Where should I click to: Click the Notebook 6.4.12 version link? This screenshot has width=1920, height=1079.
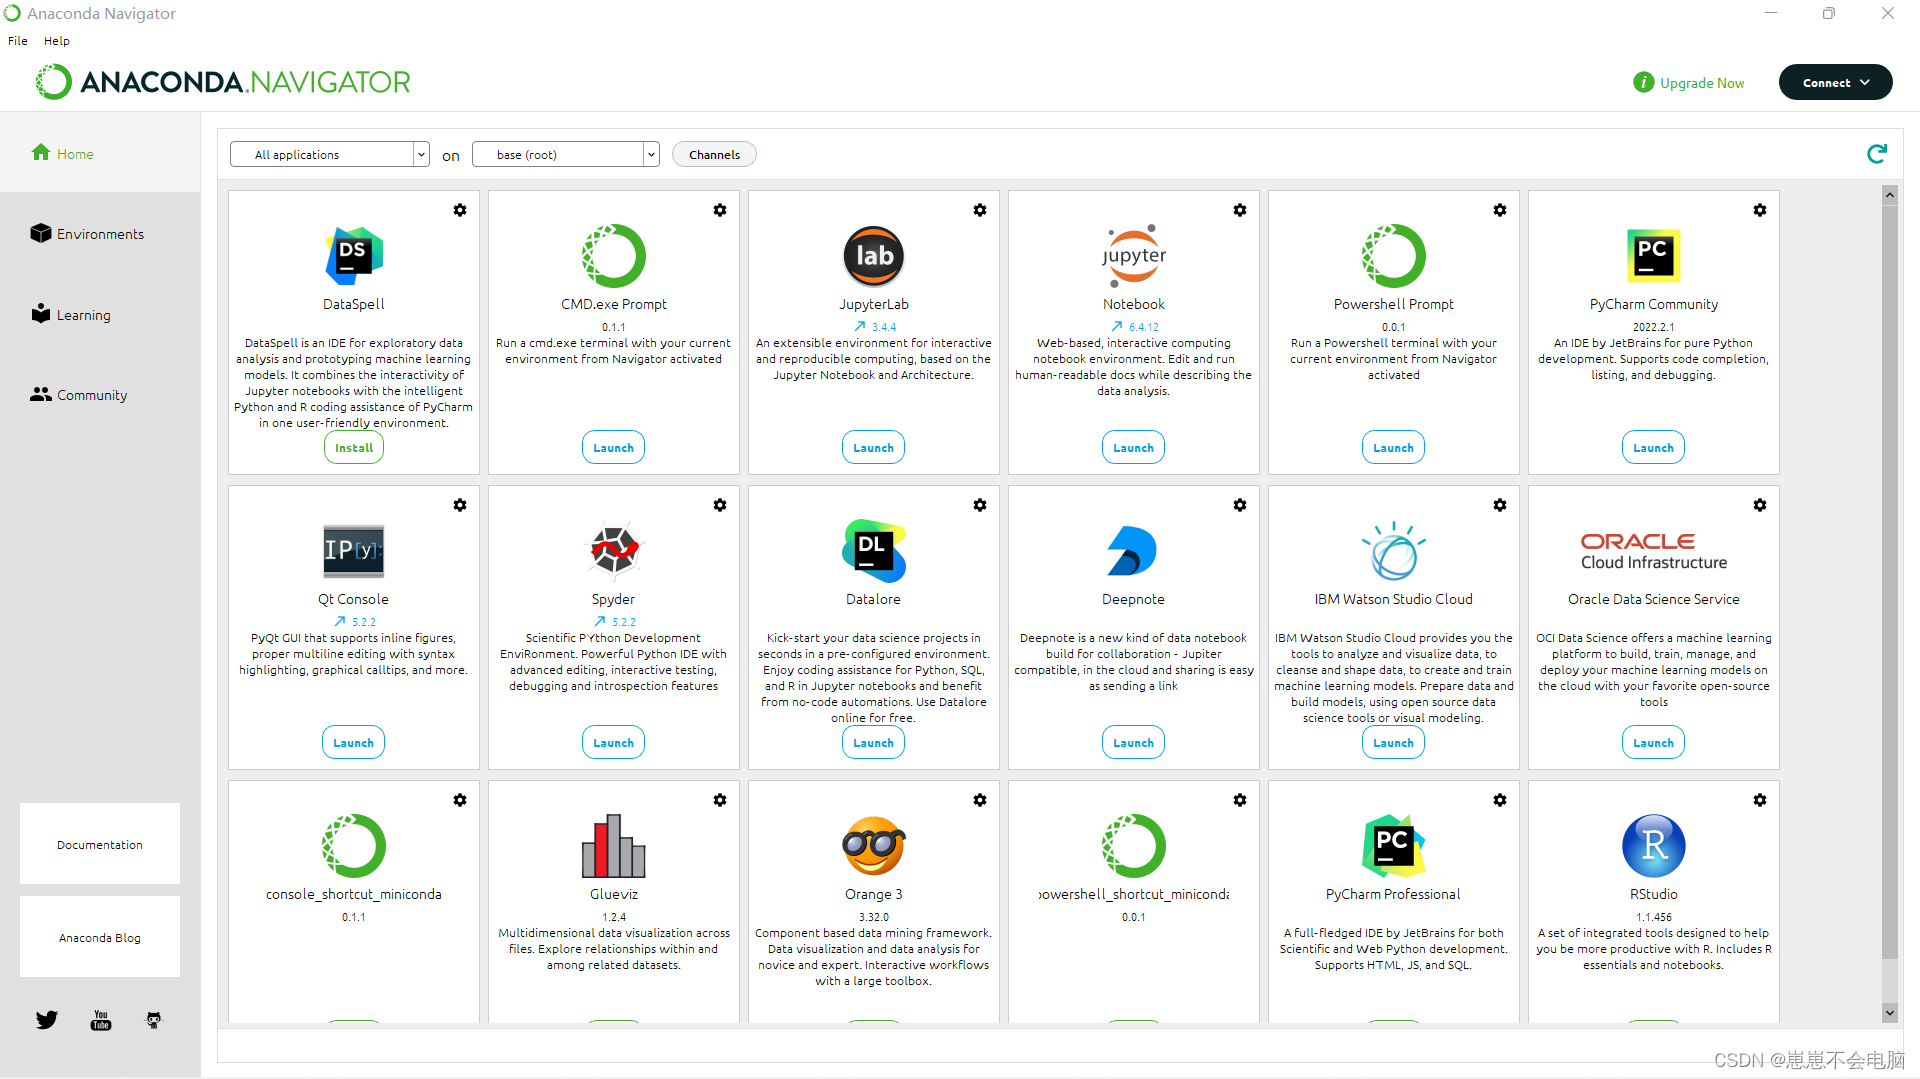pos(1135,327)
